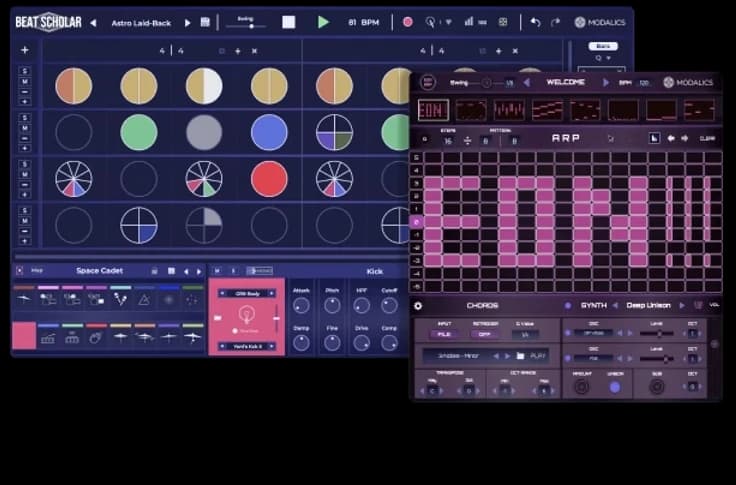This screenshot has width=736, height=485.
Task: Click the solid red beat circle in row three
Action: point(269,179)
